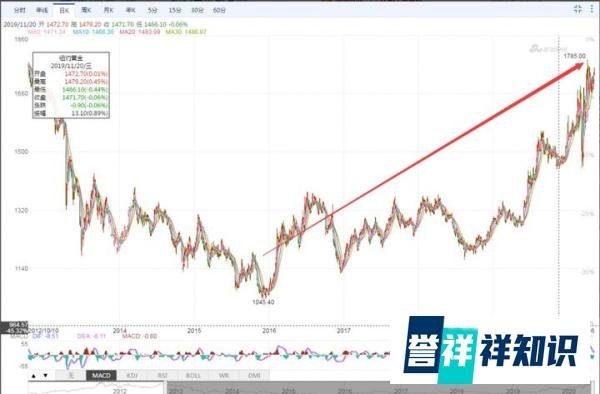Select the 无 no-indicator button
Screen dimensions: 600x394
coord(71,376)
